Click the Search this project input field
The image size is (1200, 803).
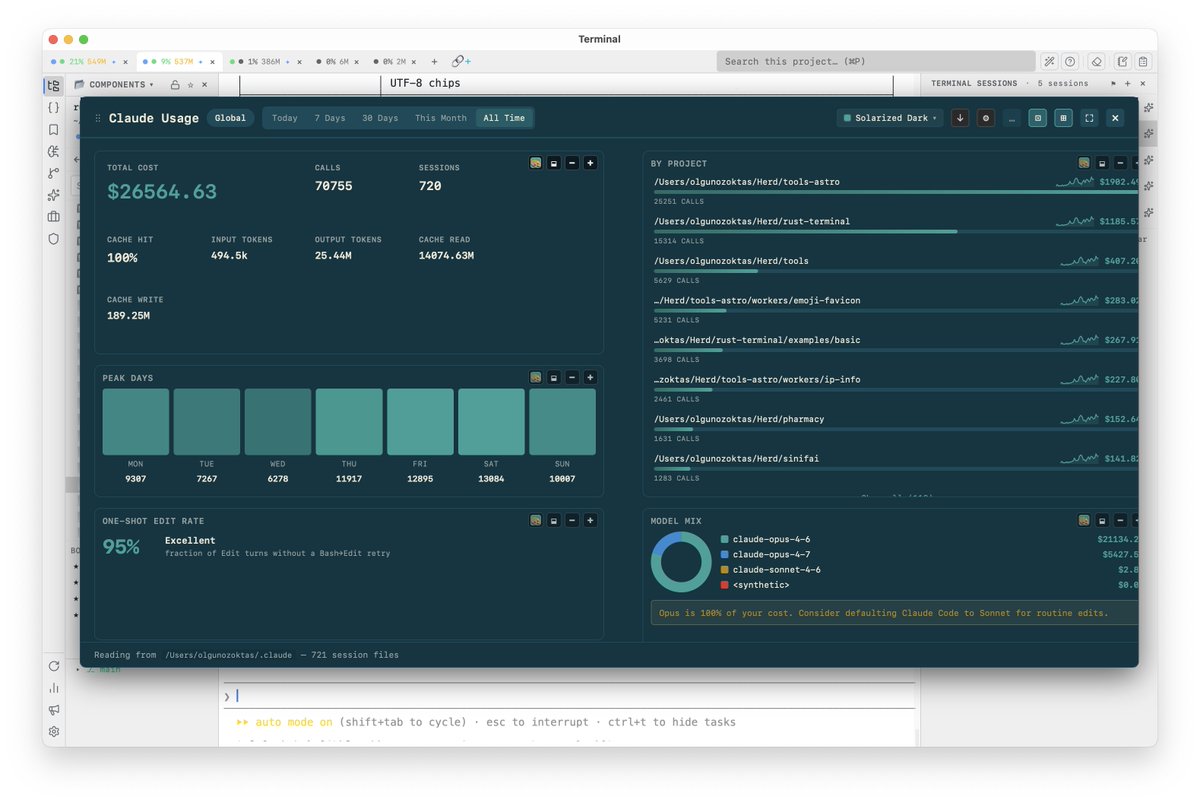[x=876, y=61]
